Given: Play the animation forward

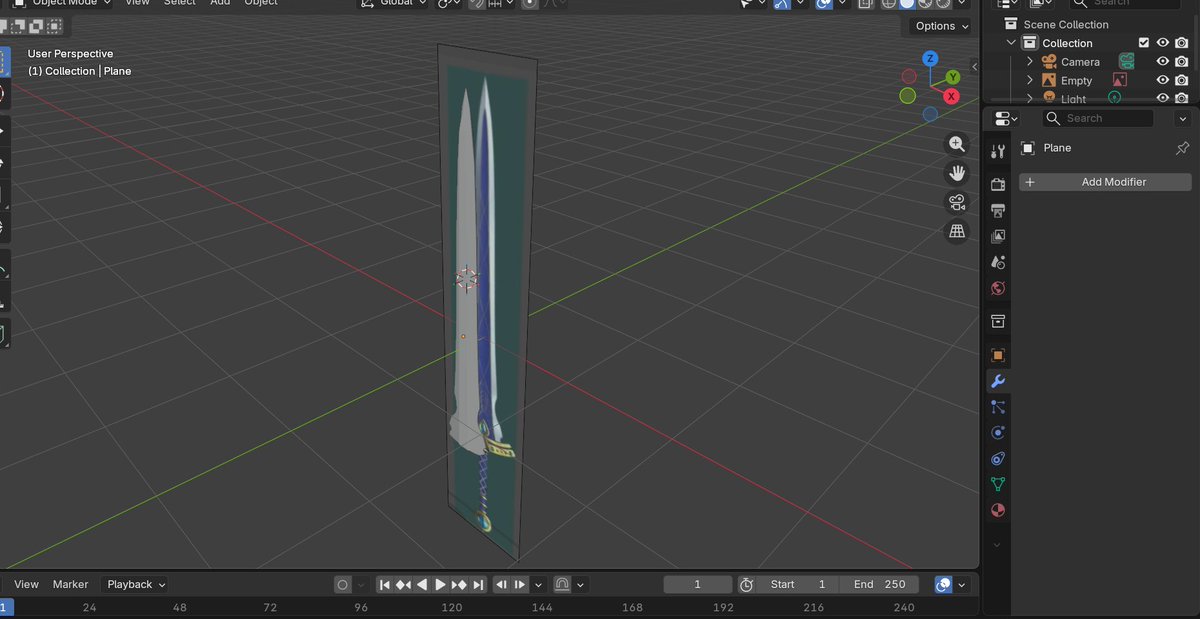Looking at the screenshot, I should pyautogui.click(x=440, y=585).
